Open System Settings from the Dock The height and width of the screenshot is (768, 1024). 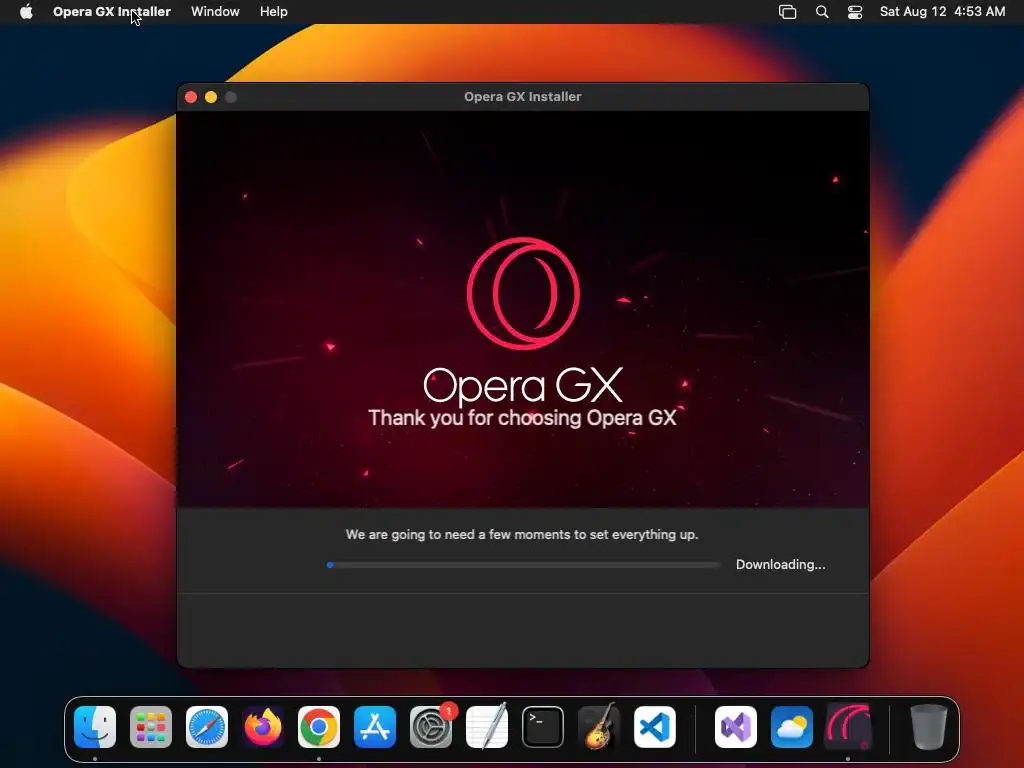(431, 727)
